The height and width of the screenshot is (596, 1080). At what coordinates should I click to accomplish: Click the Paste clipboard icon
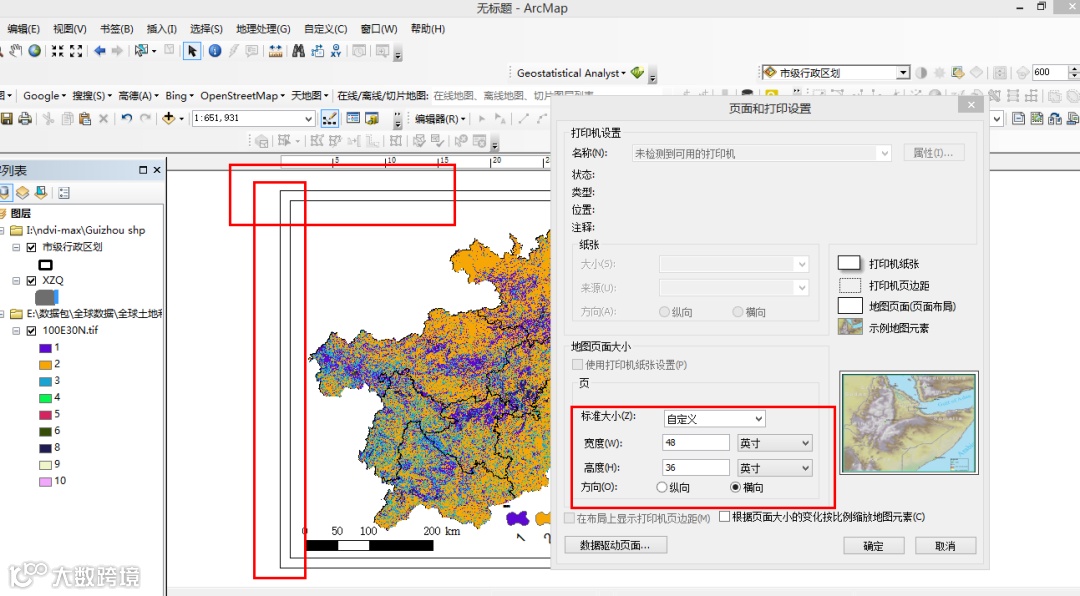pos(85,119)
